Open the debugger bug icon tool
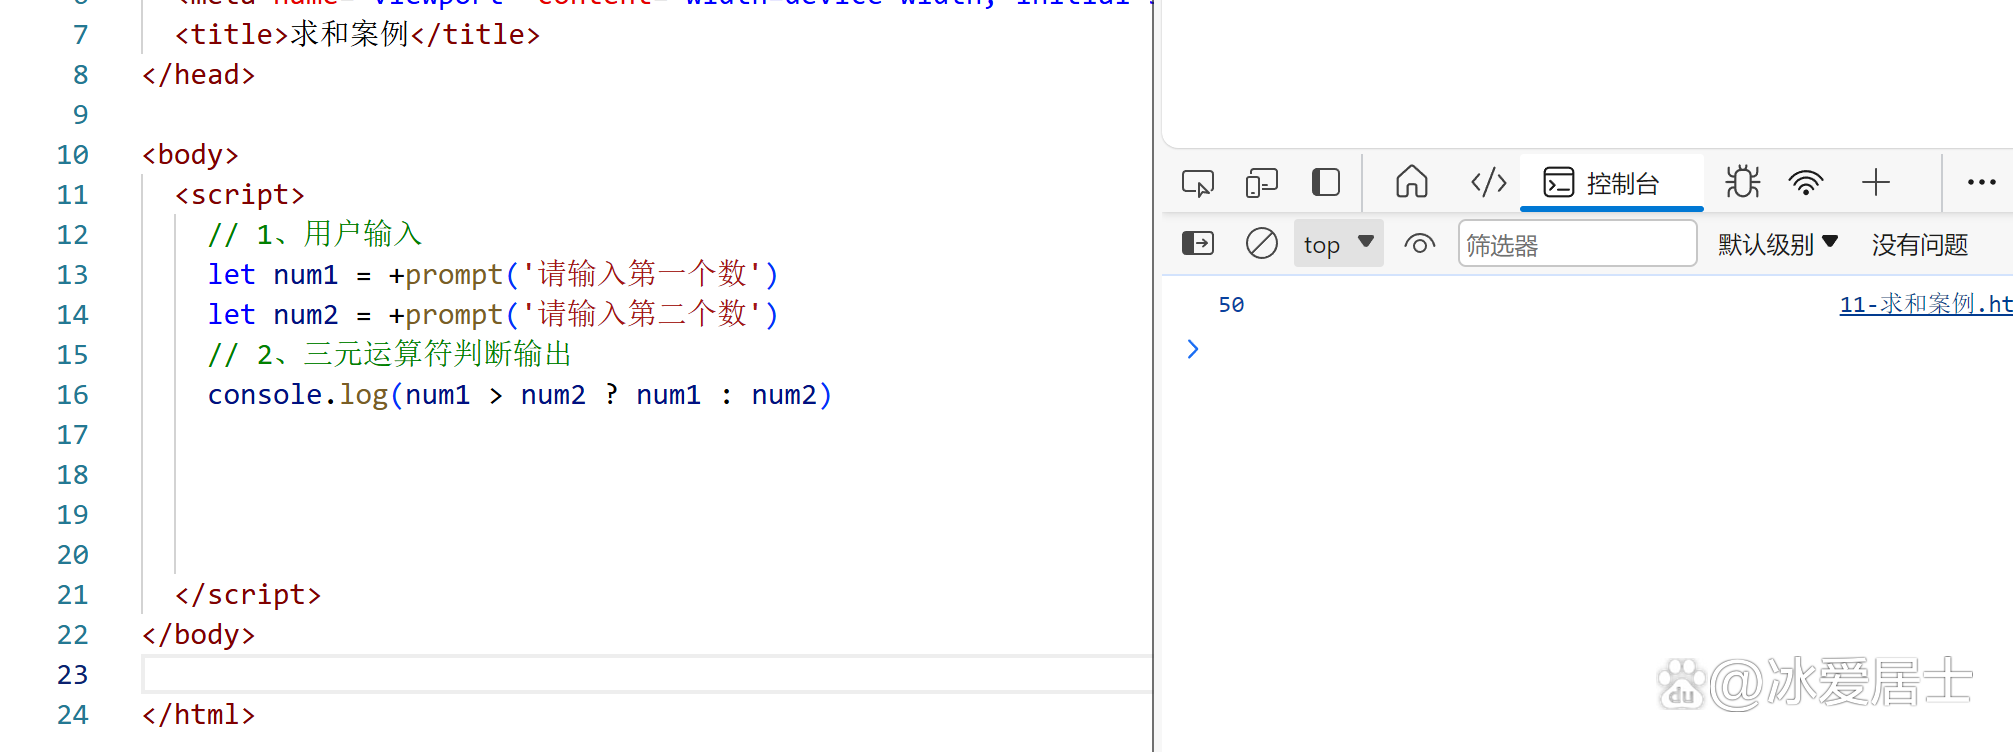The image size is (2013, 752). click(x=1743, y=182)
